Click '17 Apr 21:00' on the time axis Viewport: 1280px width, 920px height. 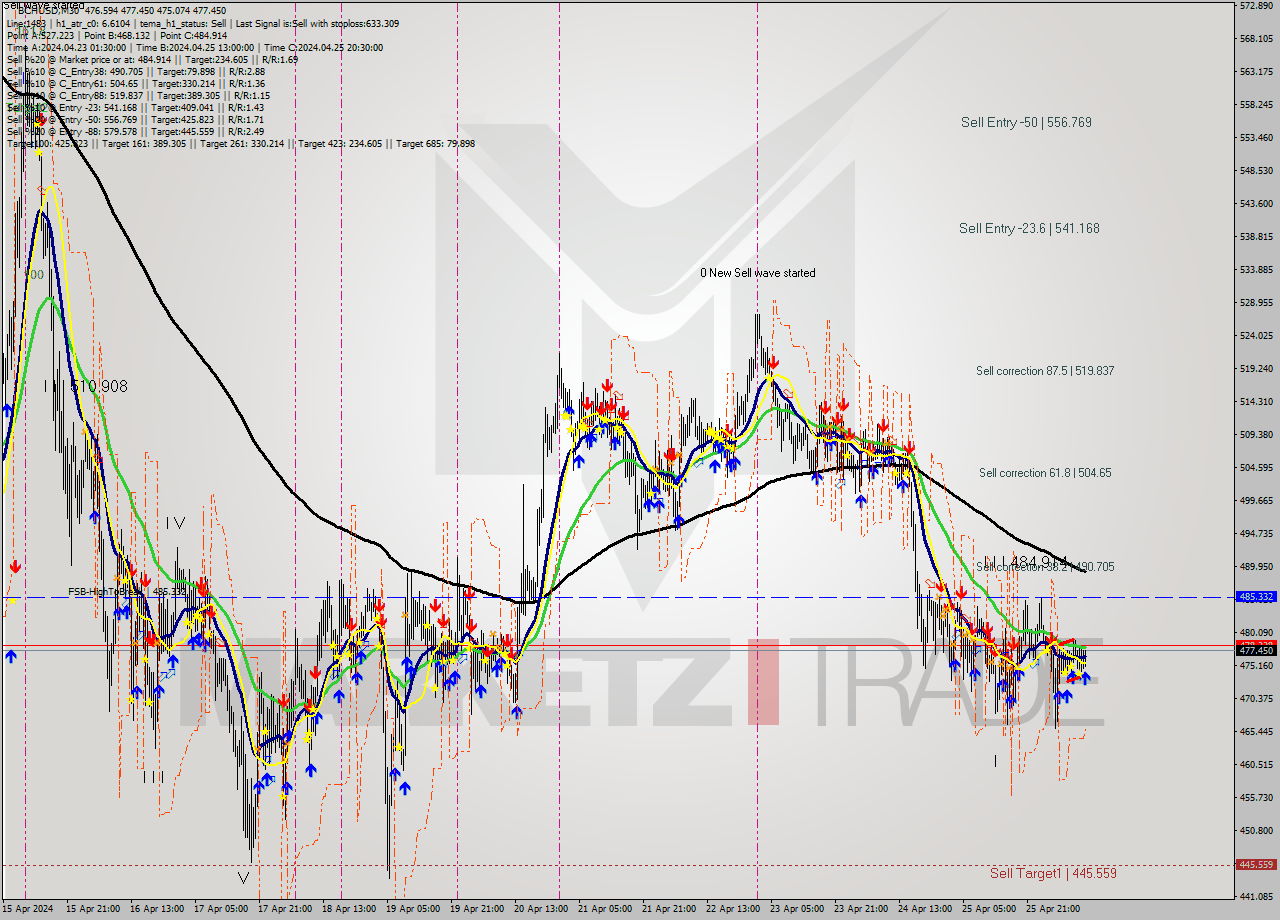pyautogui.click(x=287, y=910)
